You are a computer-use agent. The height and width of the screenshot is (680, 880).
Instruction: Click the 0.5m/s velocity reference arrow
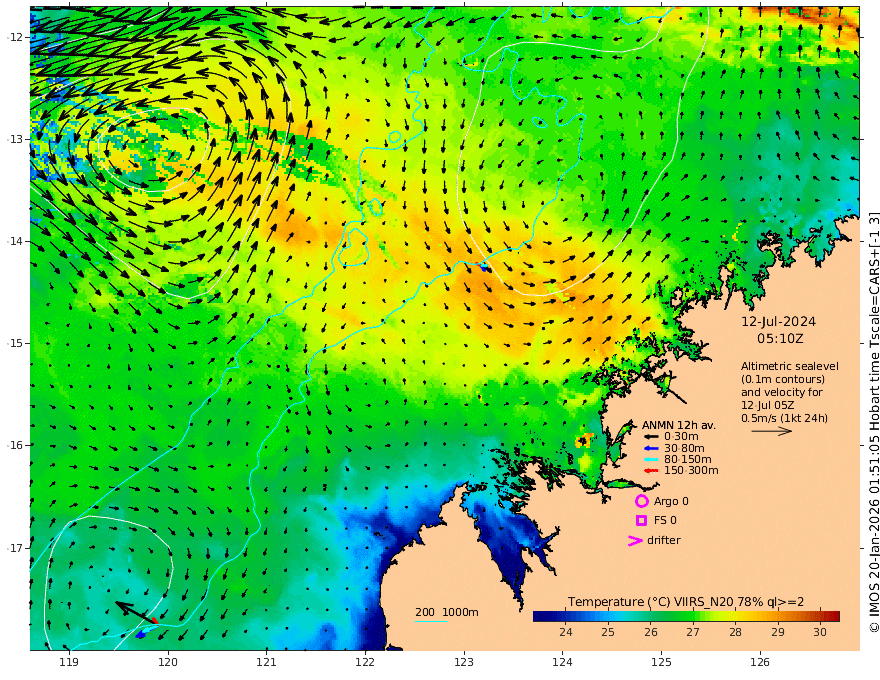[772, 431]
